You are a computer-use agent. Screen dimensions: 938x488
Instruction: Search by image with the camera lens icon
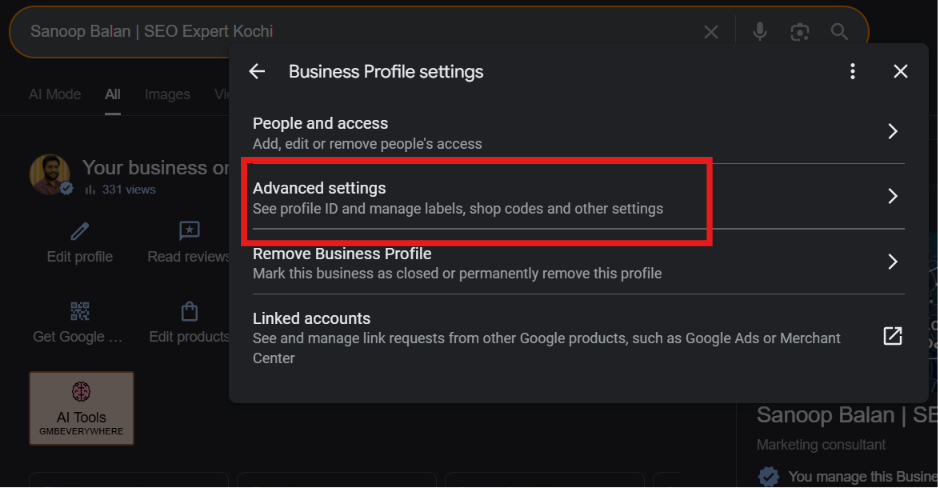pos(800,32)
